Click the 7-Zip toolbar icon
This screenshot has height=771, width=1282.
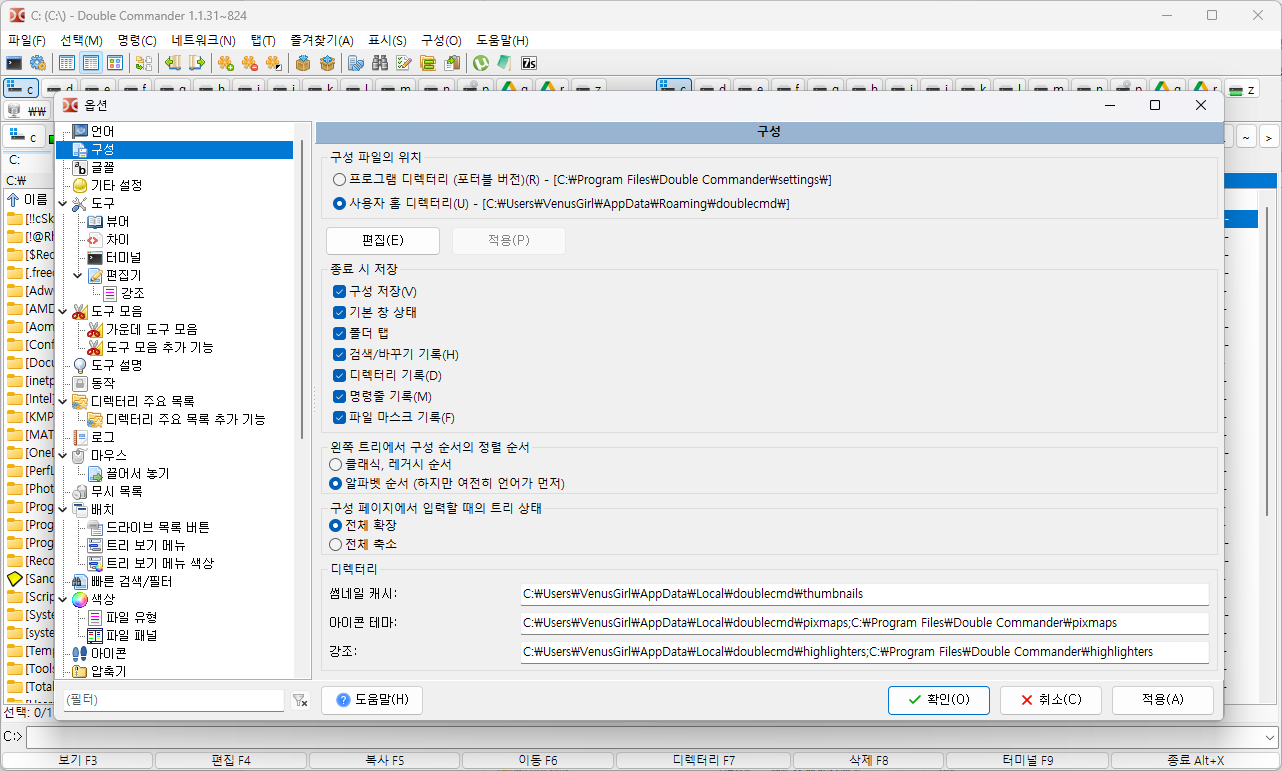pyautogui.click(x=529, y=63)
